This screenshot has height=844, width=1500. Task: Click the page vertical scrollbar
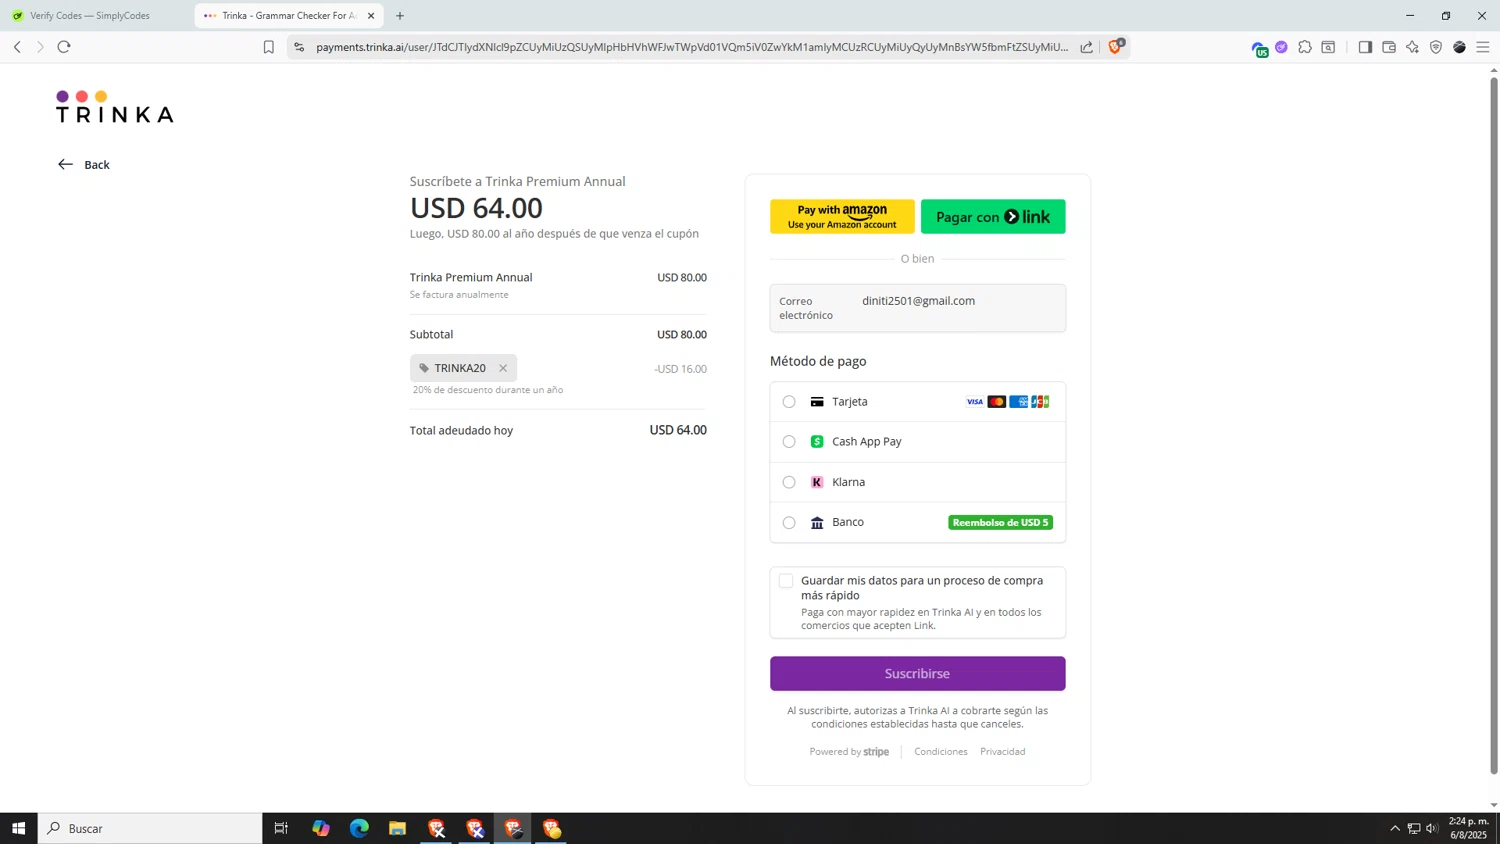click(1494, 425)
